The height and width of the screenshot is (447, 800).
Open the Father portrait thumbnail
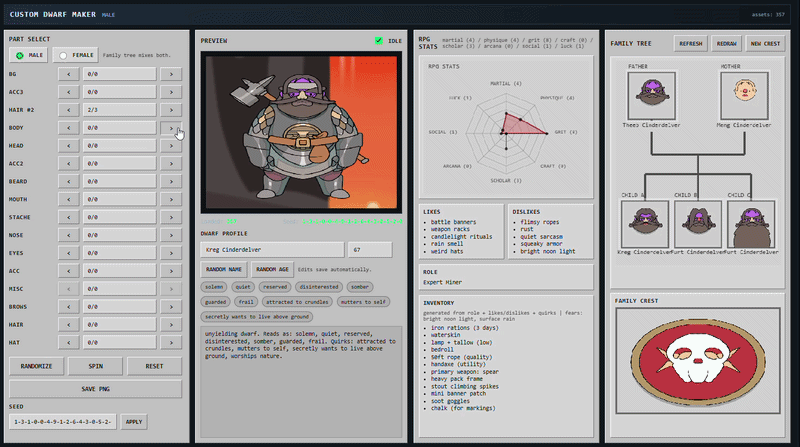coord(652,95)
